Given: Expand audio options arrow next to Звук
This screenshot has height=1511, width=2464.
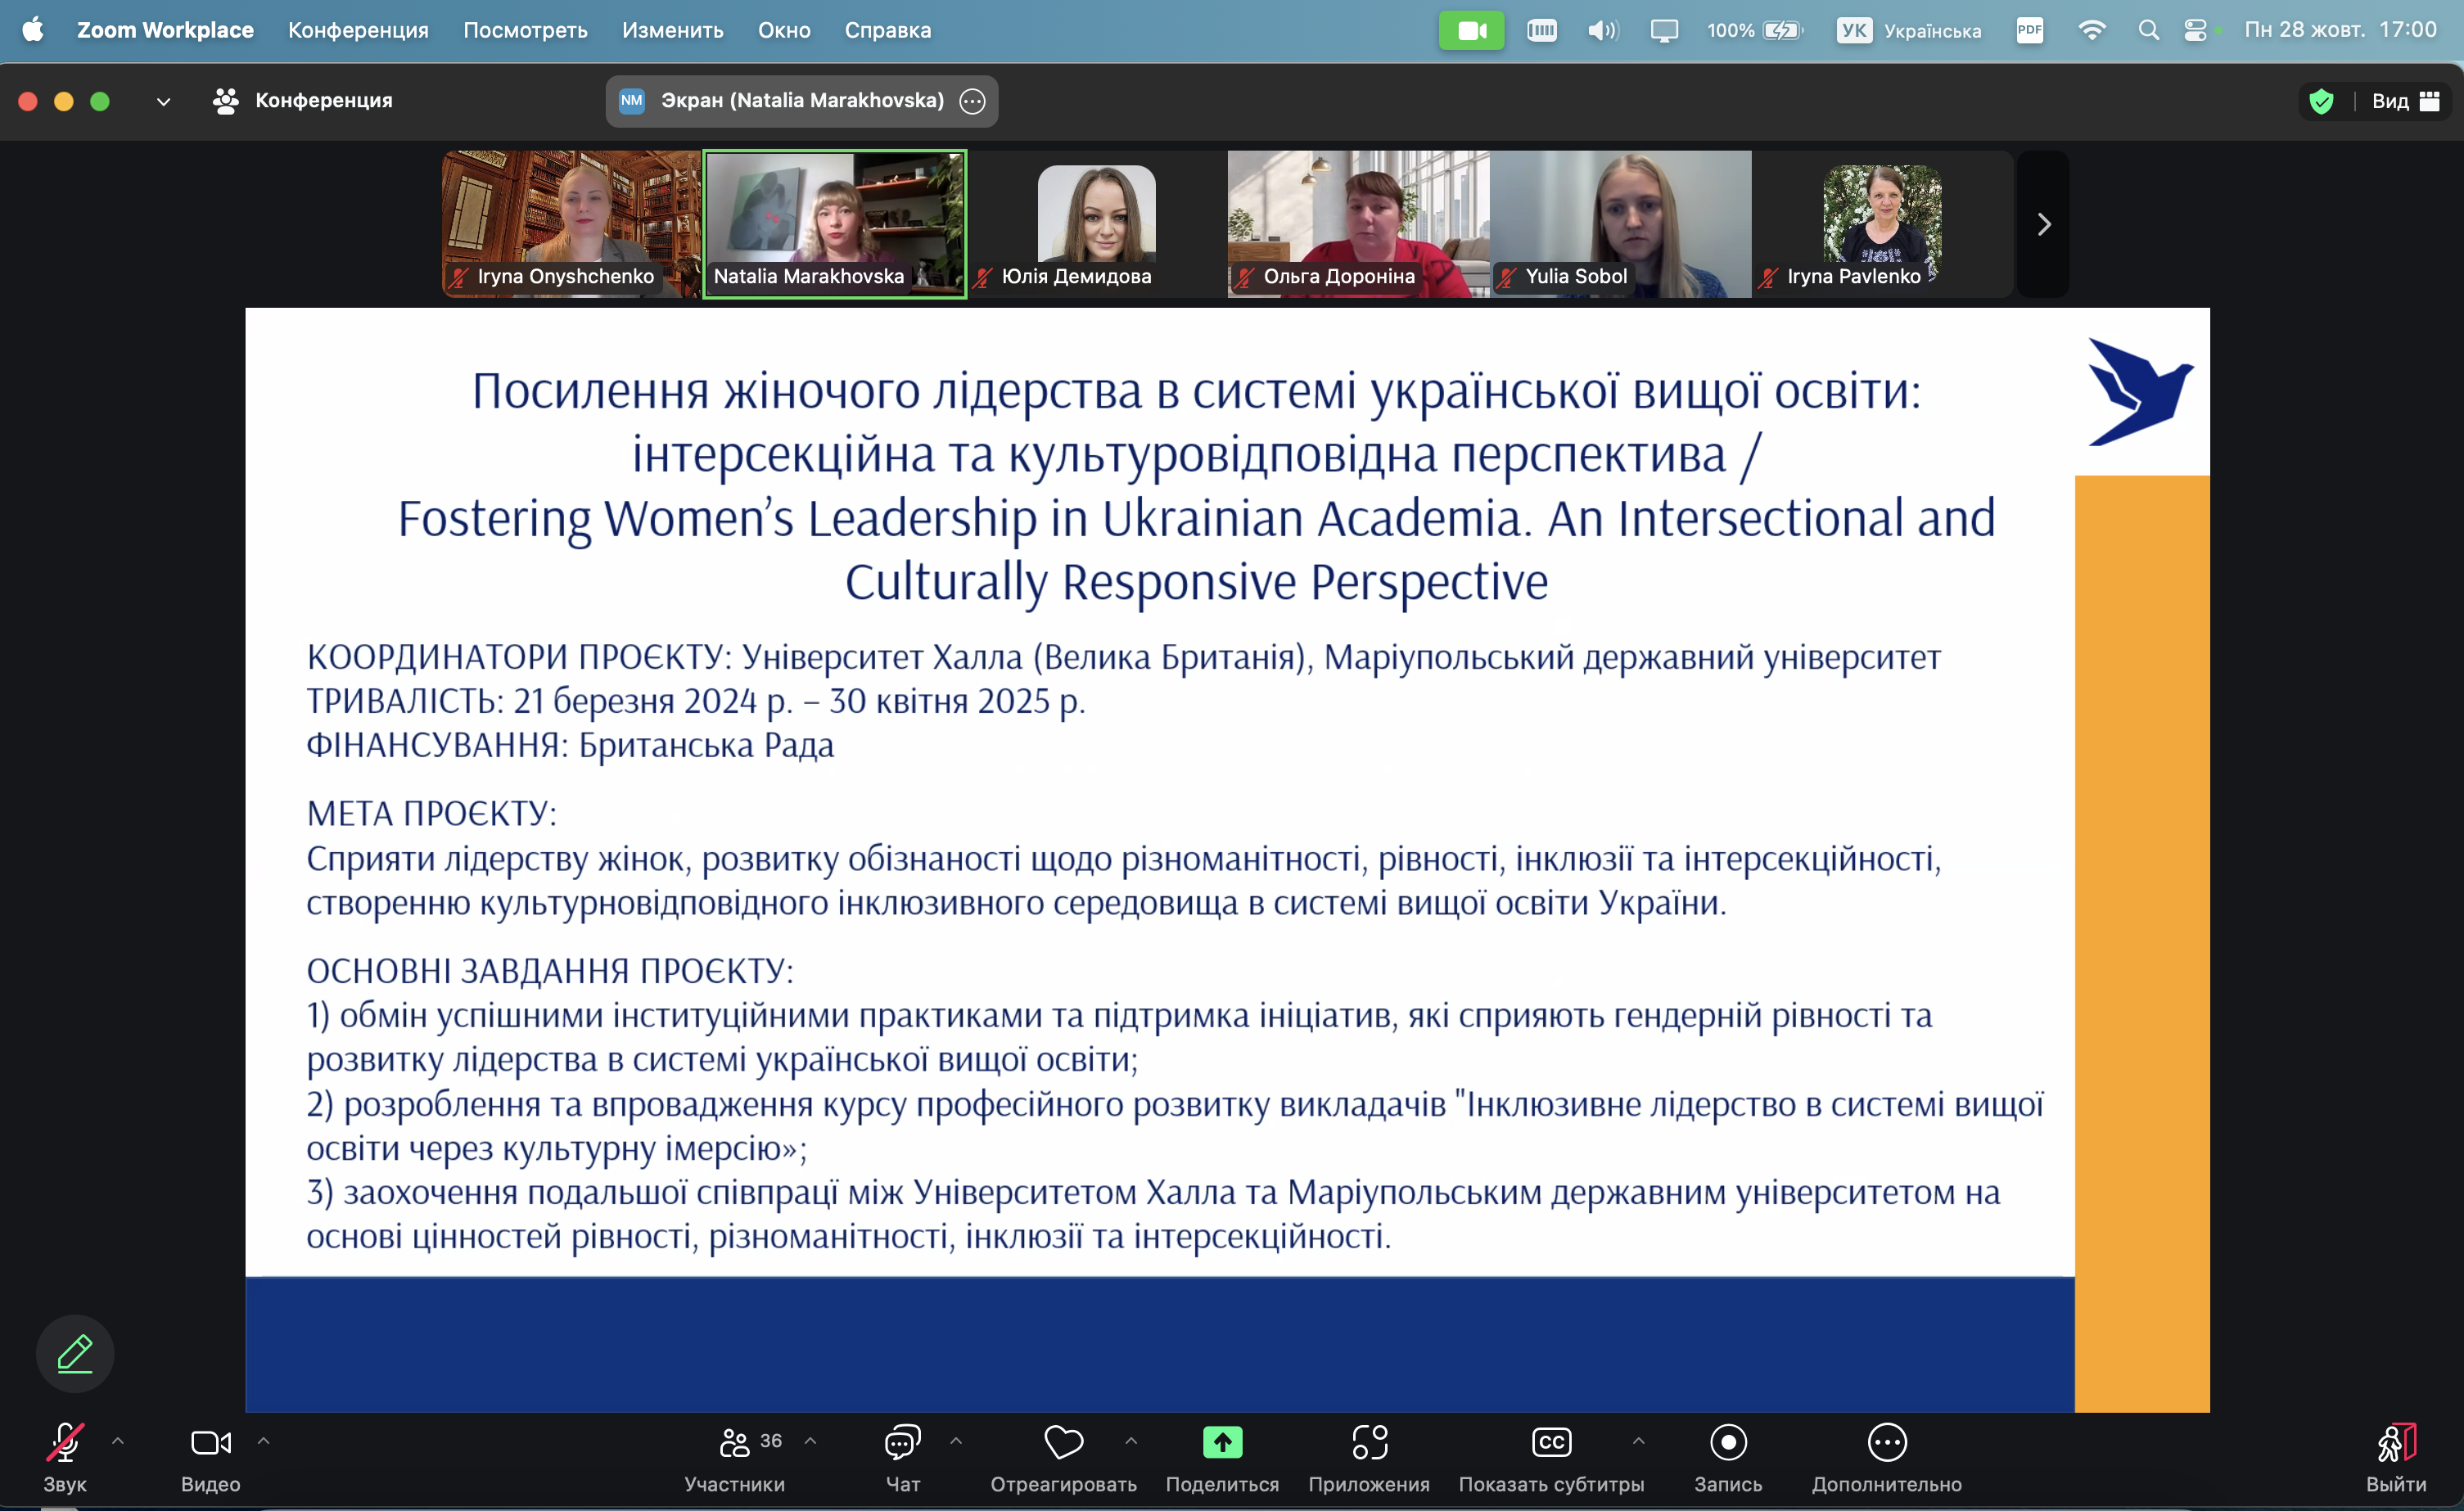Looking at the screenshot, I should 118,1441.
